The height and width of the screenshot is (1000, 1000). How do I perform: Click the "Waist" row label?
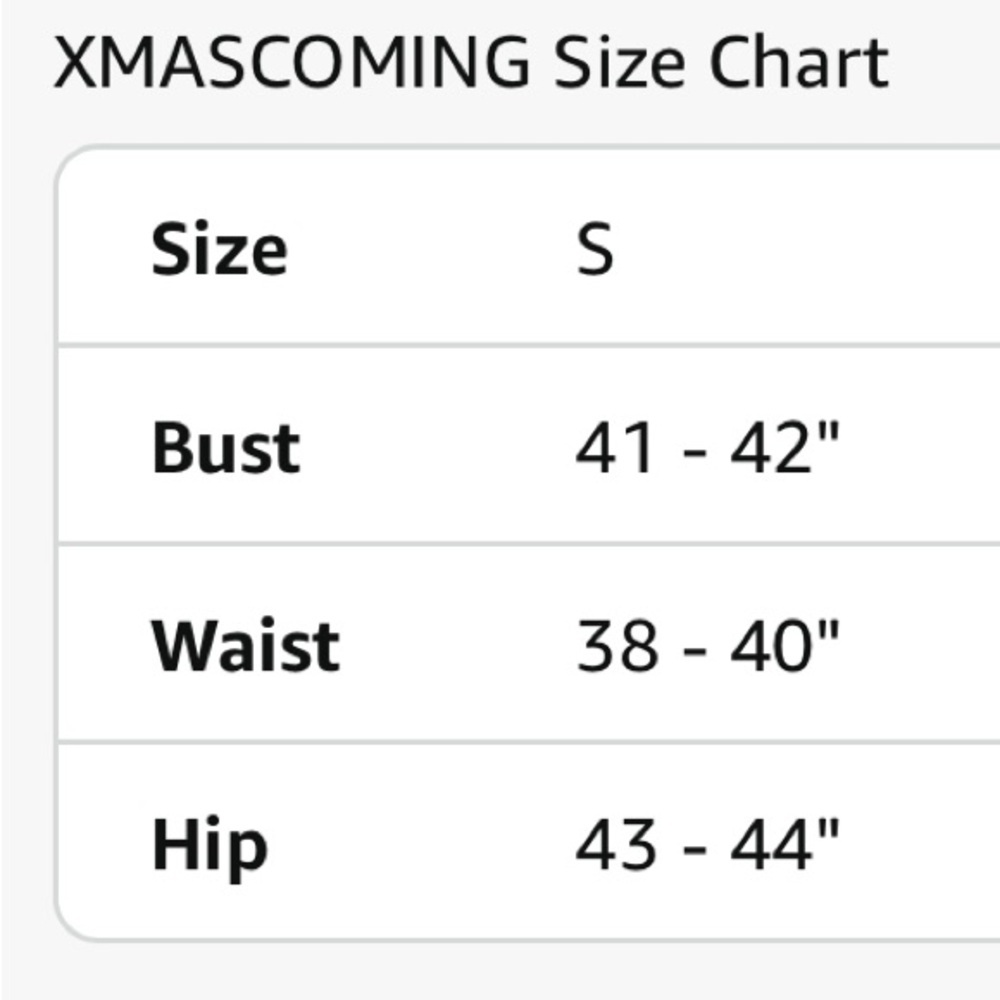pyautogui.click(x=245, y=646)
